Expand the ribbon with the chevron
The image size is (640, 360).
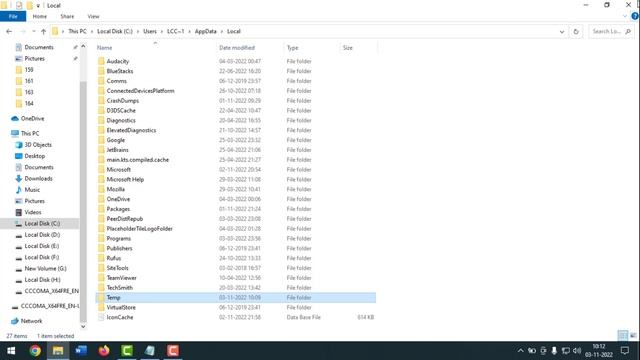point(625,16)
